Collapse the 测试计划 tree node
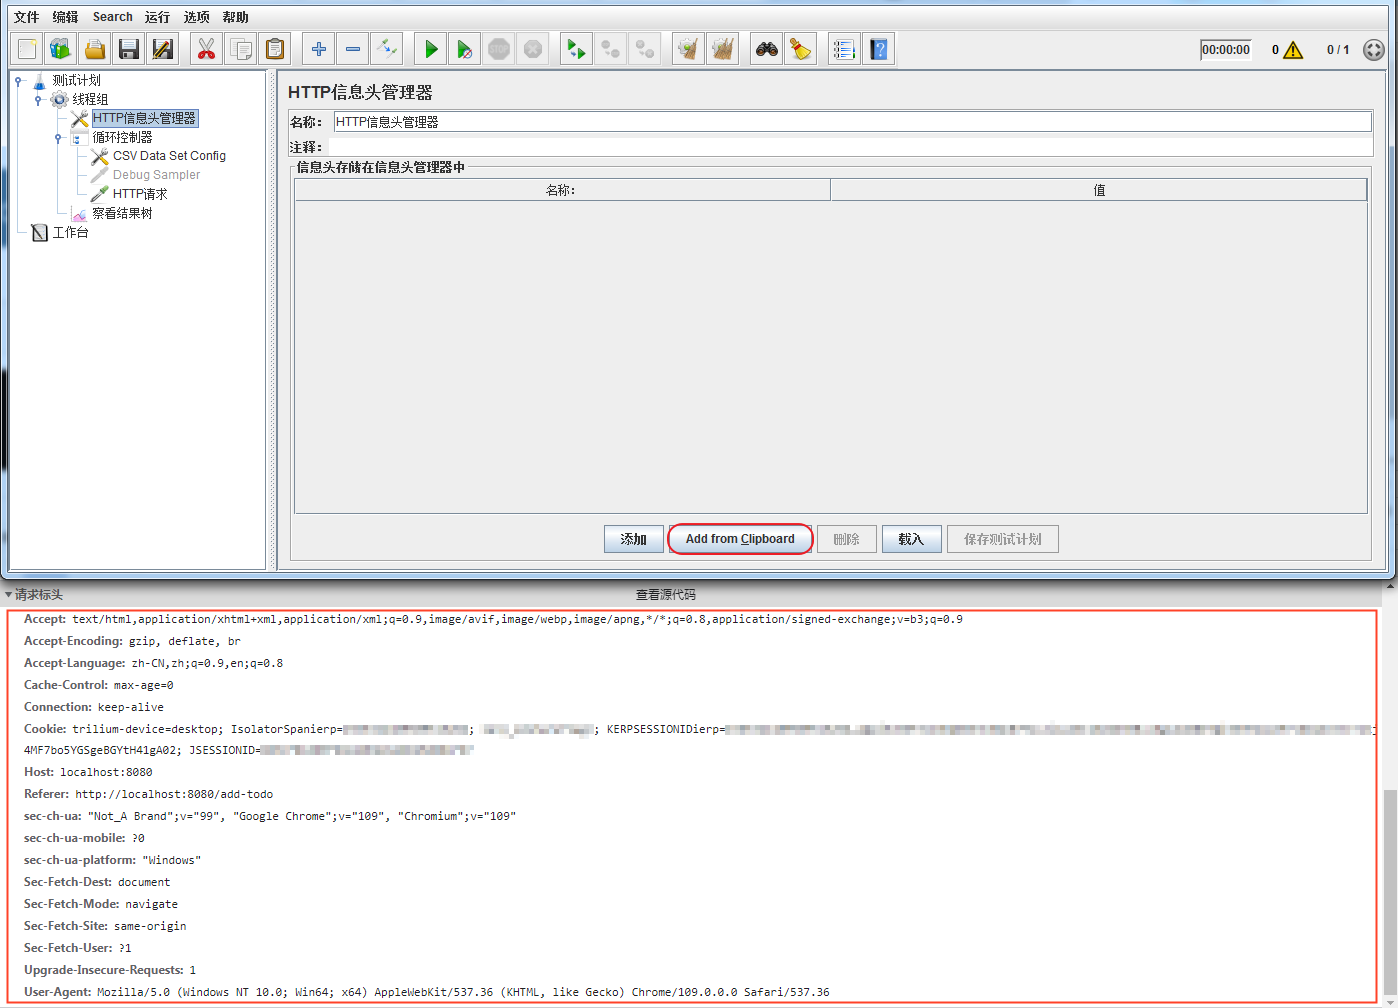The height and width of the screenshot is (1008, 1398). pyautogui.click(x=18, y=81)
